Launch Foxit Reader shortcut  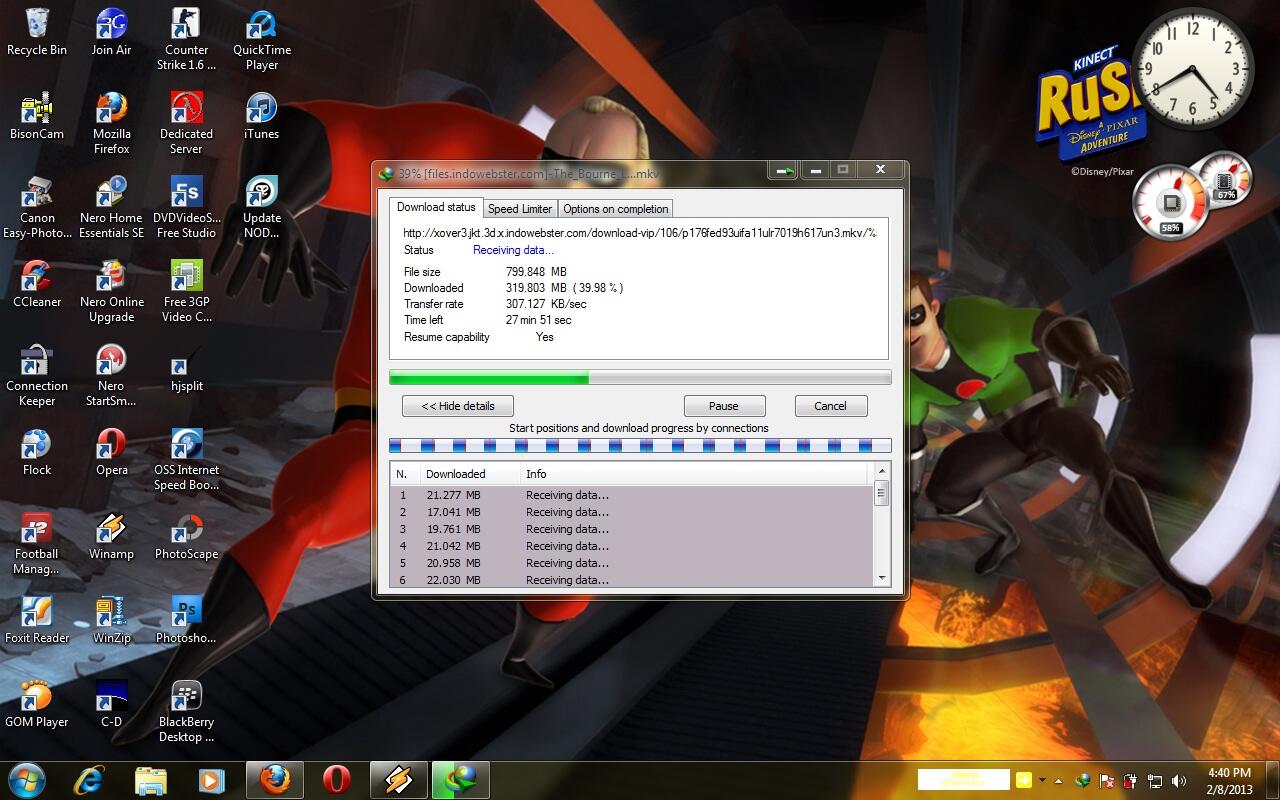[37, 620]
